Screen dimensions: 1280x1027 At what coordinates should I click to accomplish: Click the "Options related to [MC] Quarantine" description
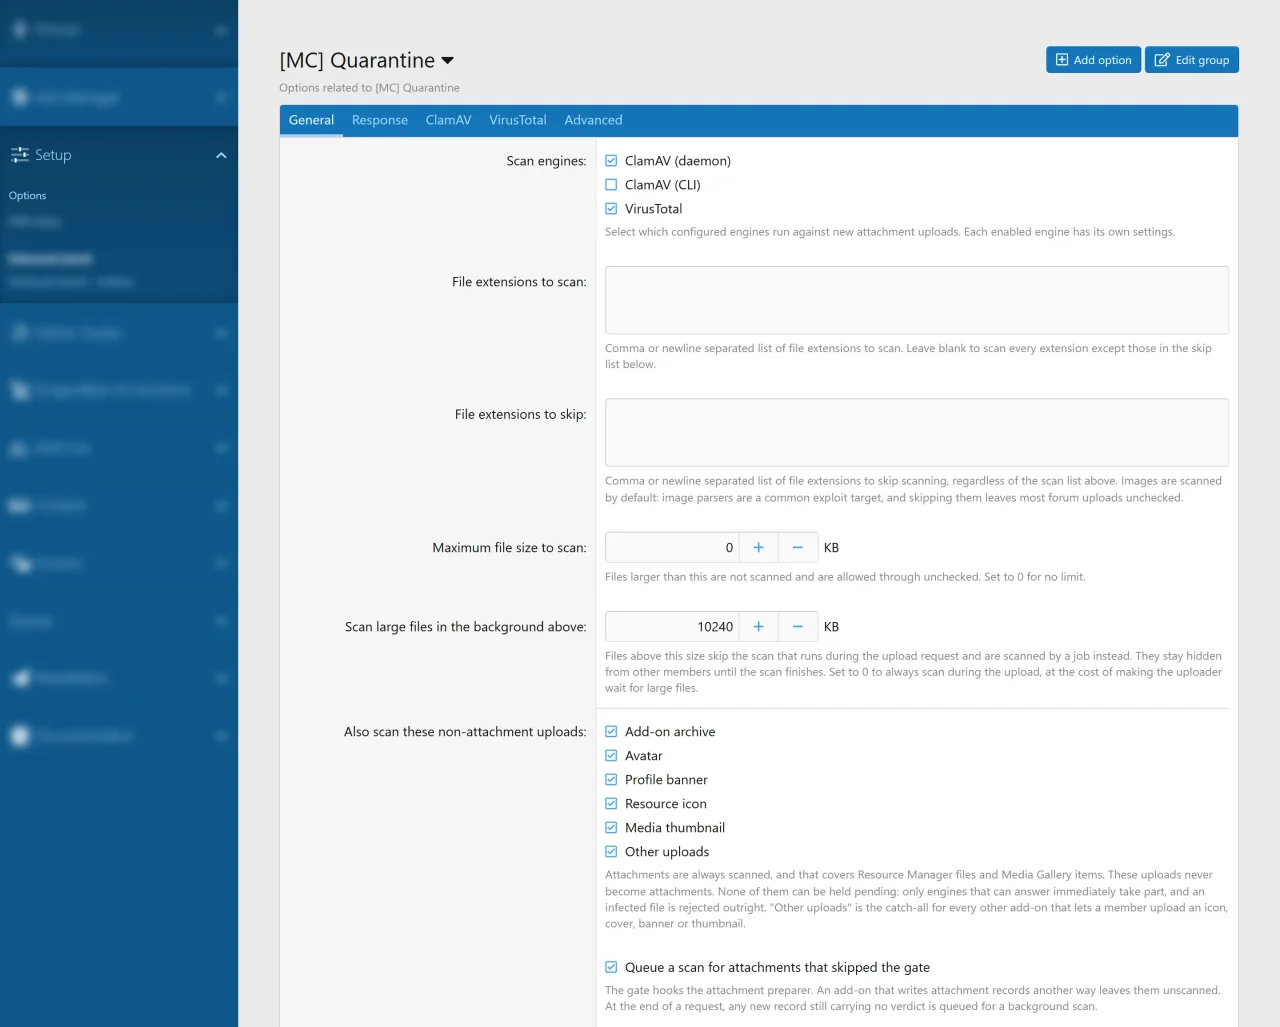click(370, 88)
